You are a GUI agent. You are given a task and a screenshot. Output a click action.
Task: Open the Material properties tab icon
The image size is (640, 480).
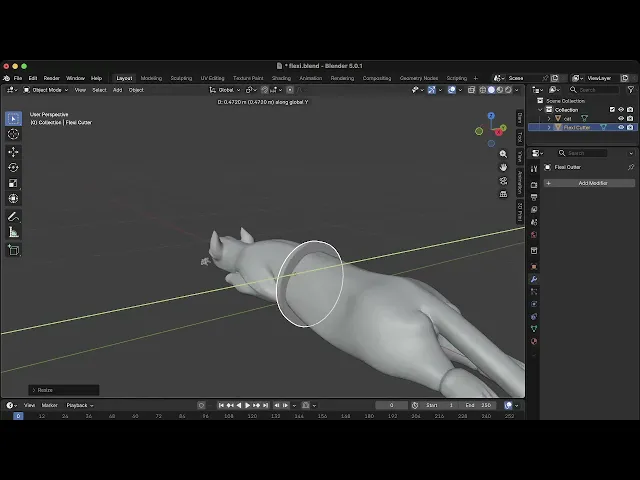[534, 341]
